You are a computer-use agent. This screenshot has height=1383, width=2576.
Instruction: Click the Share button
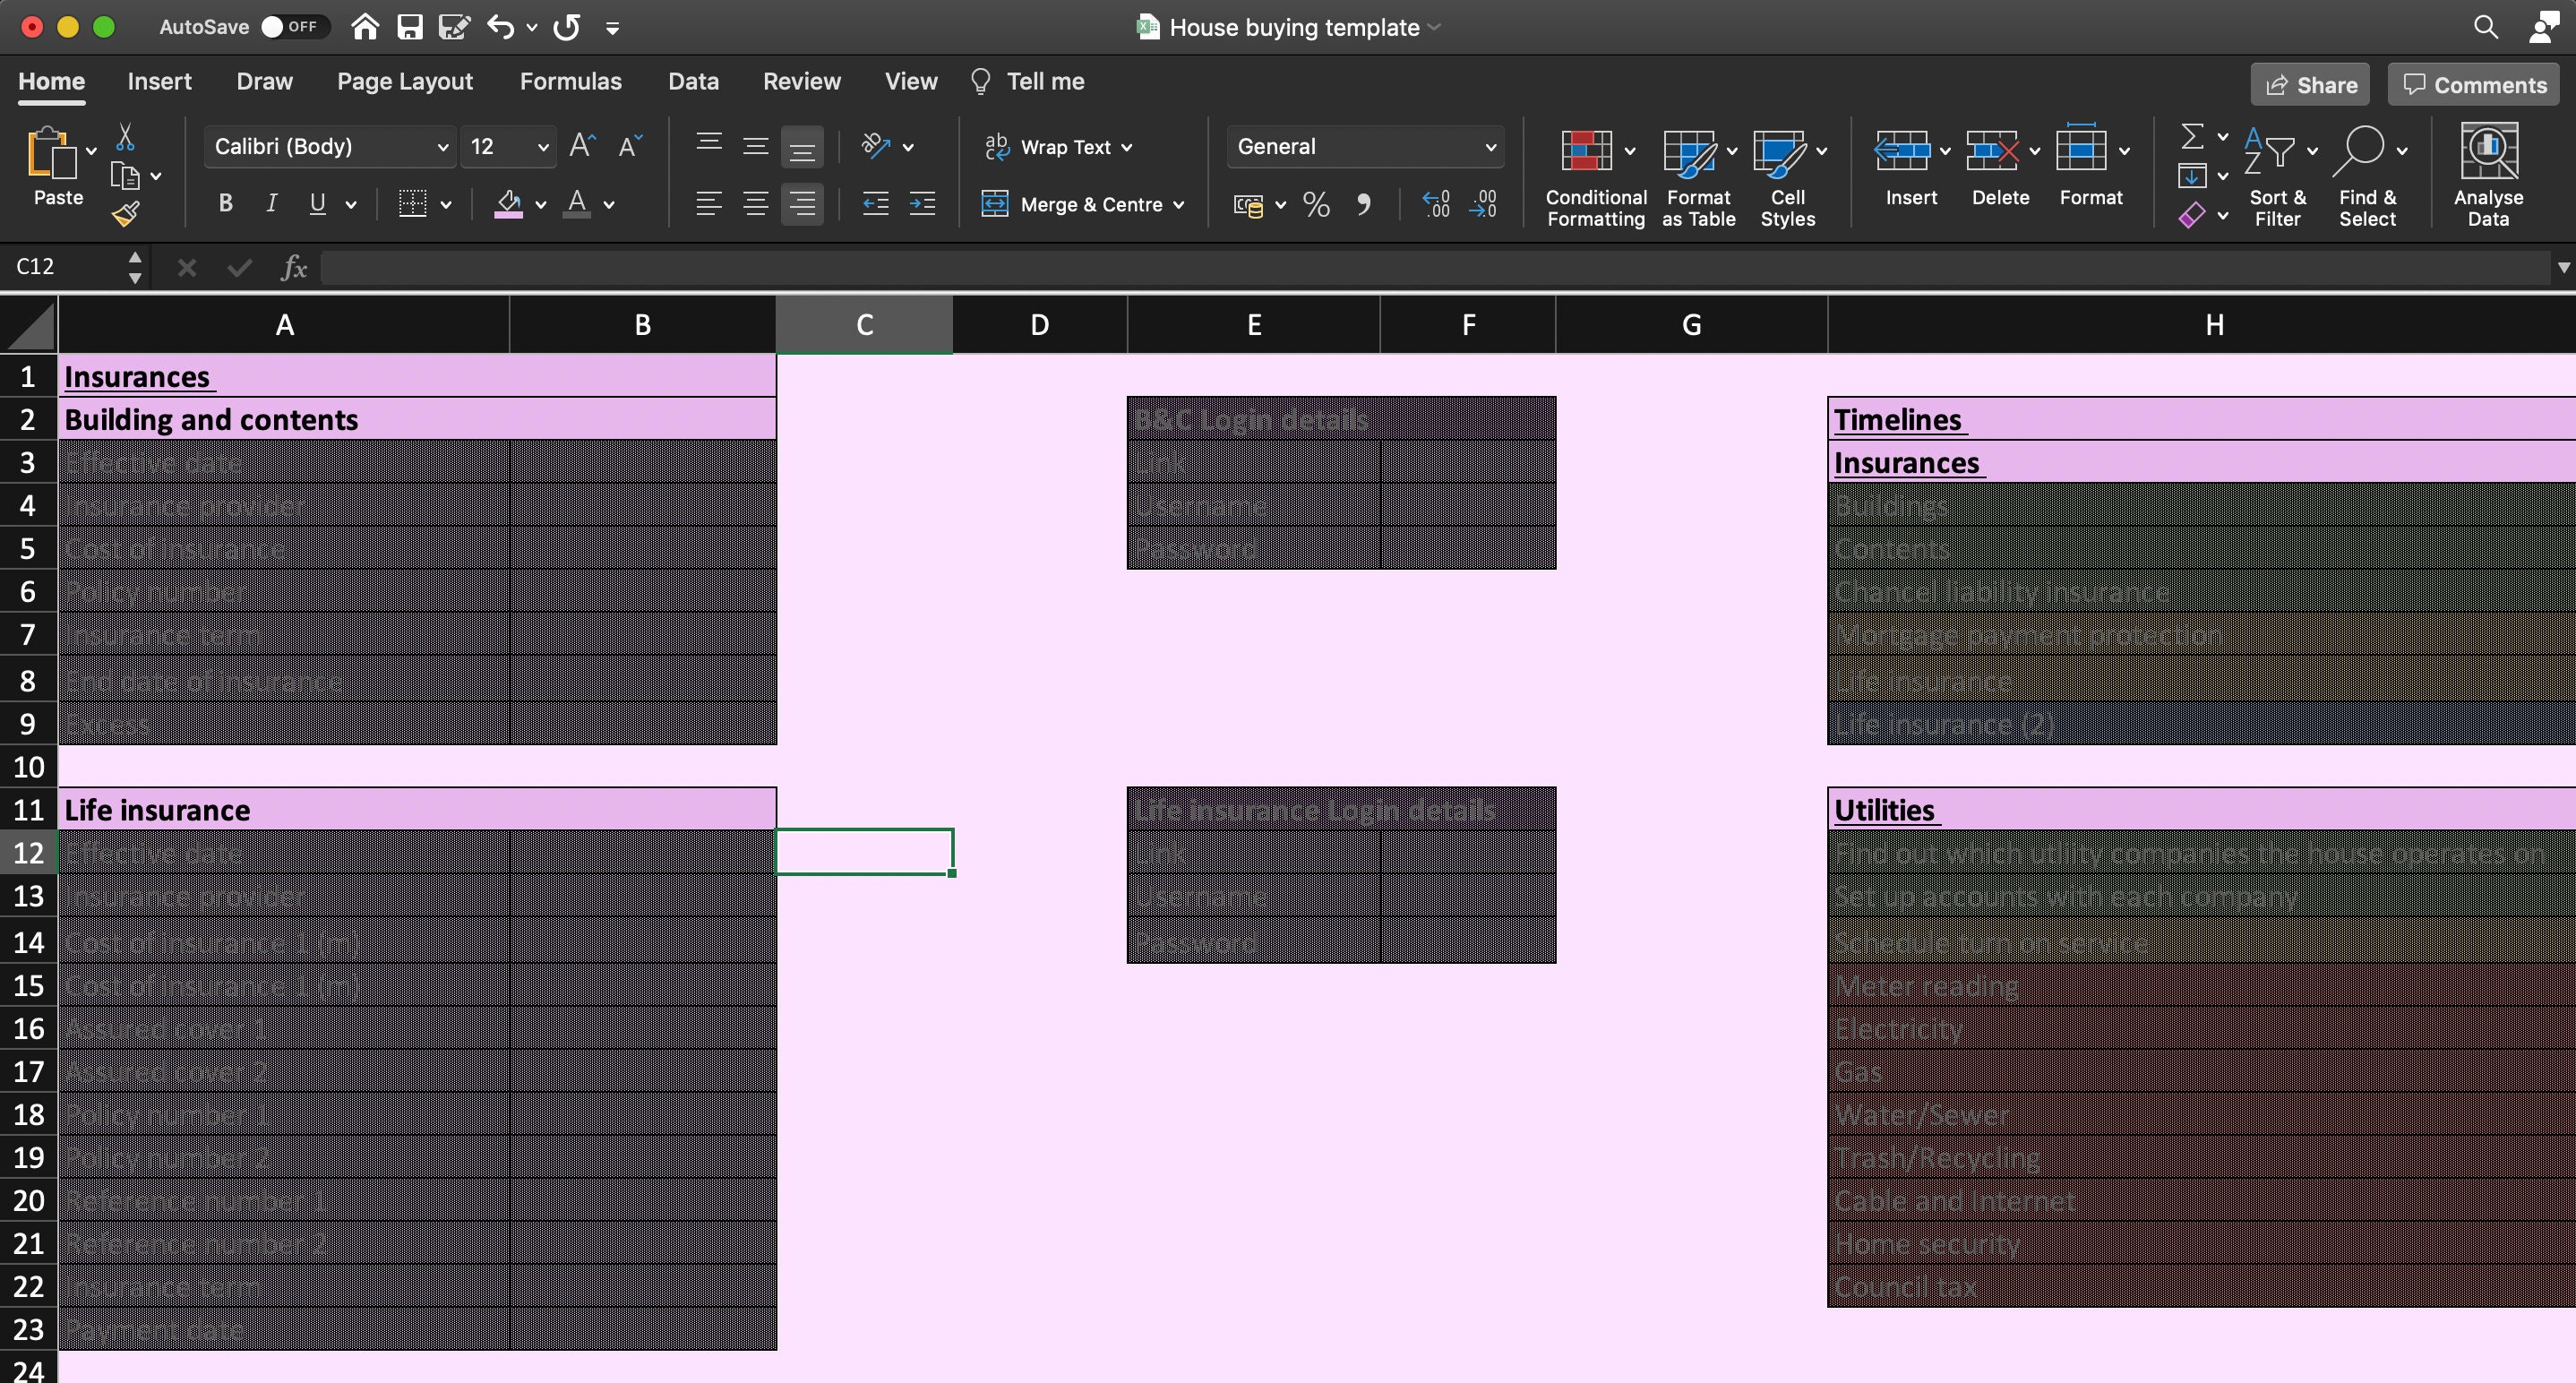tap(2310, 84)
